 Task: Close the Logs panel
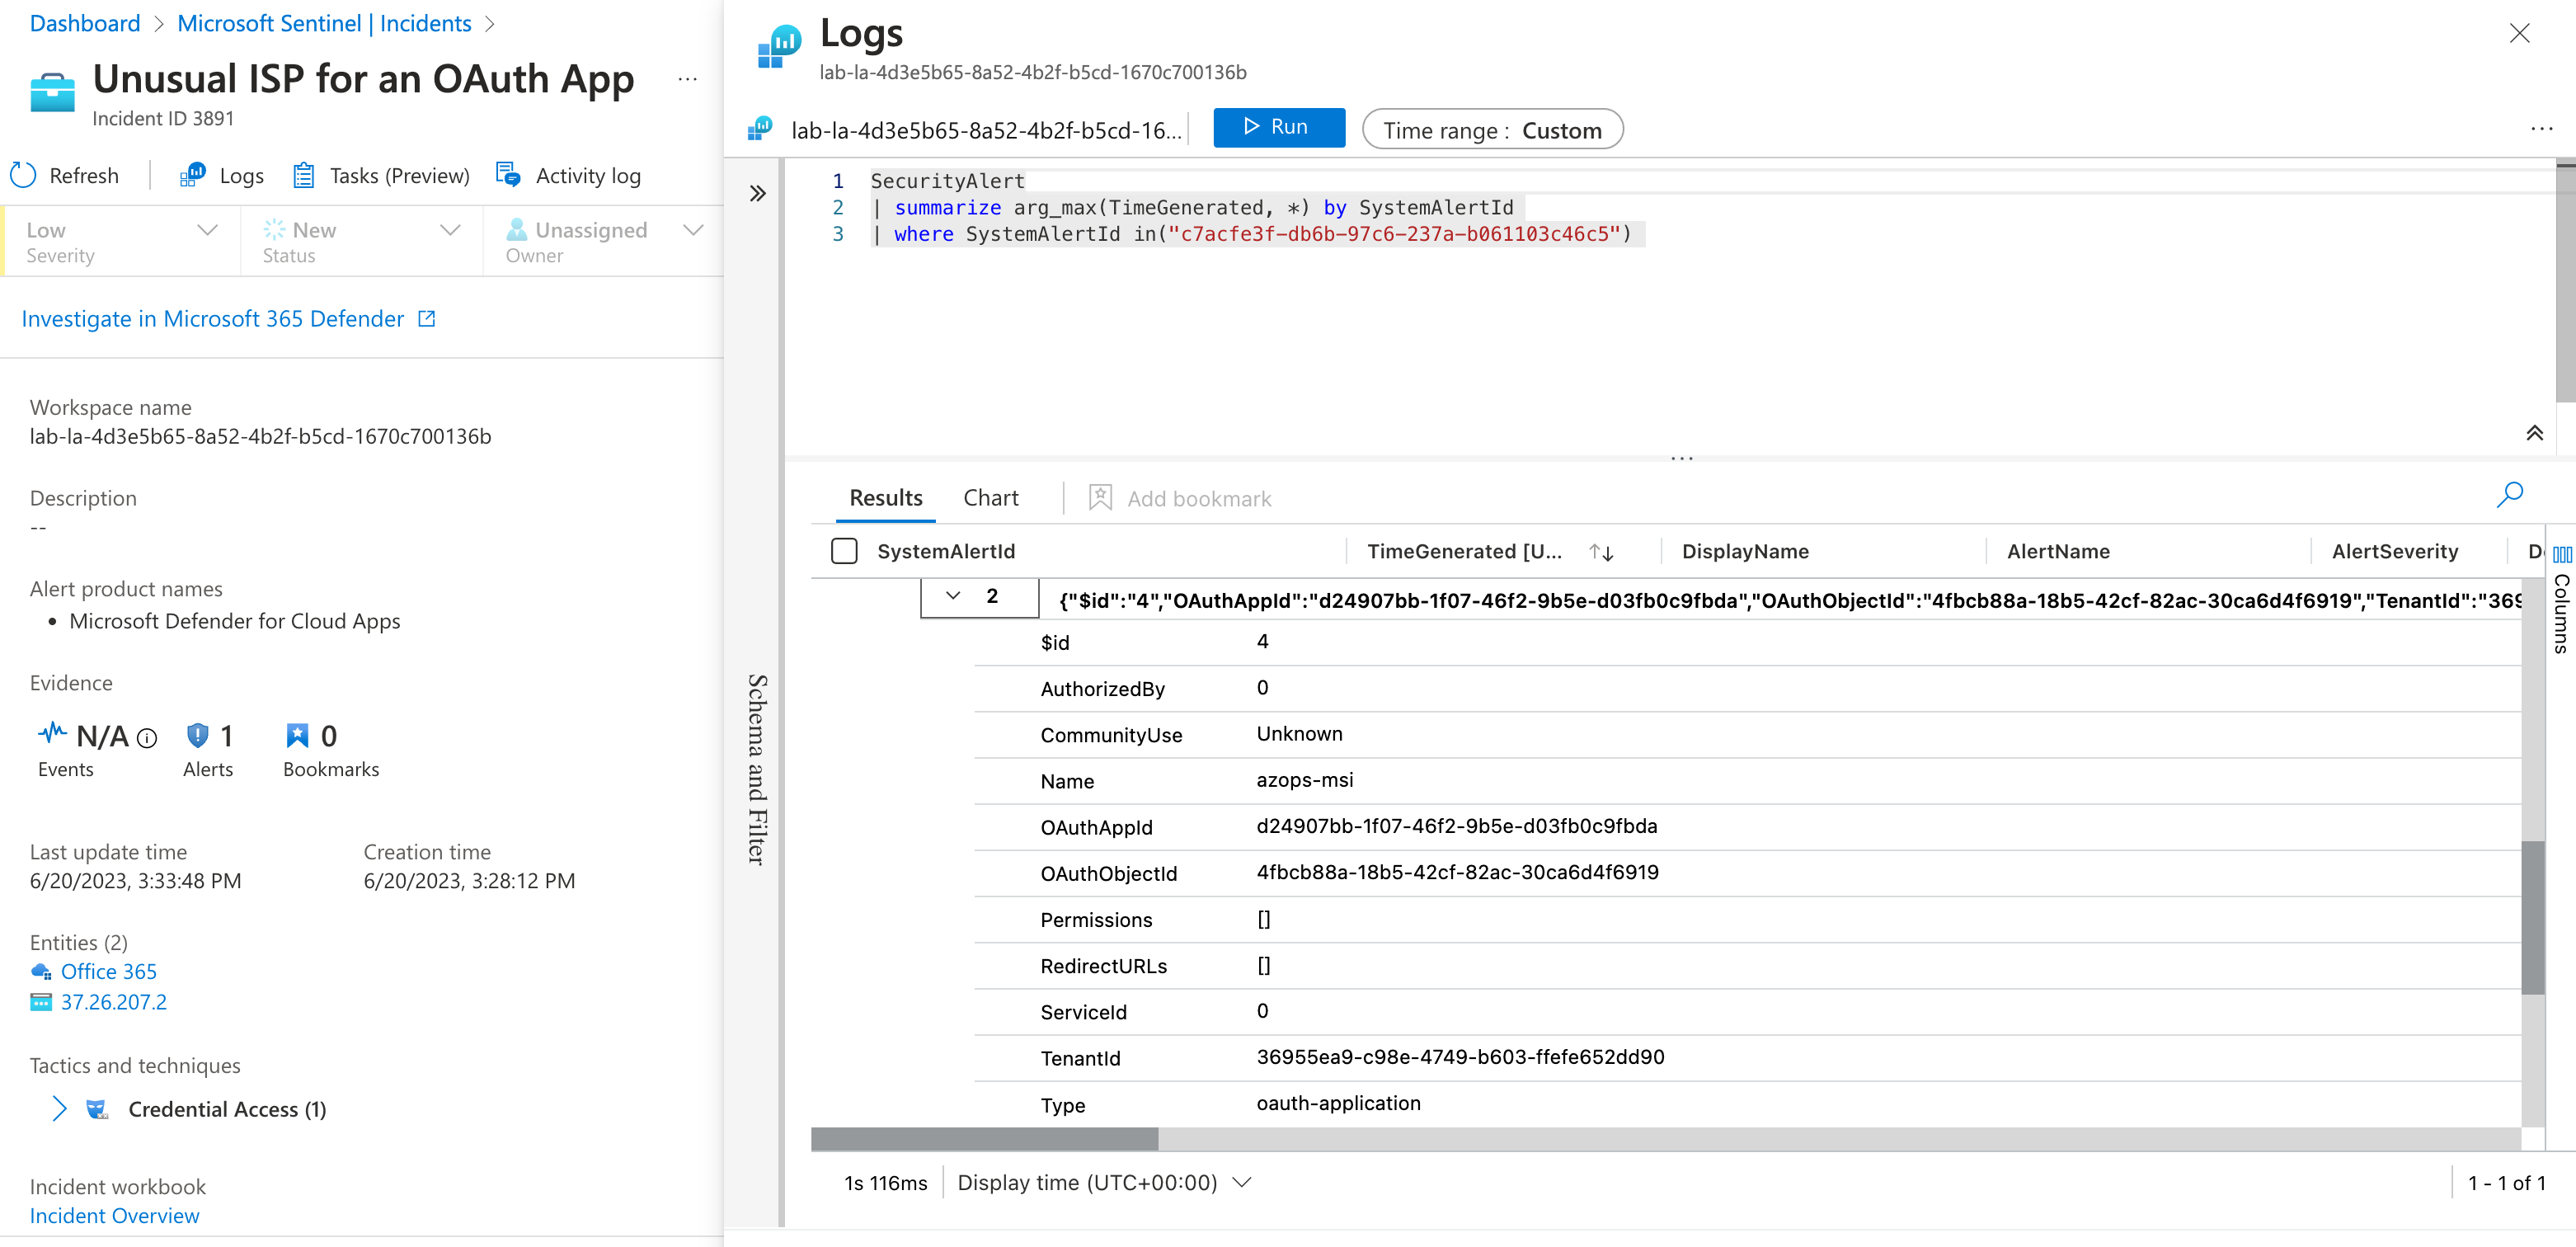click(2519, 34)
